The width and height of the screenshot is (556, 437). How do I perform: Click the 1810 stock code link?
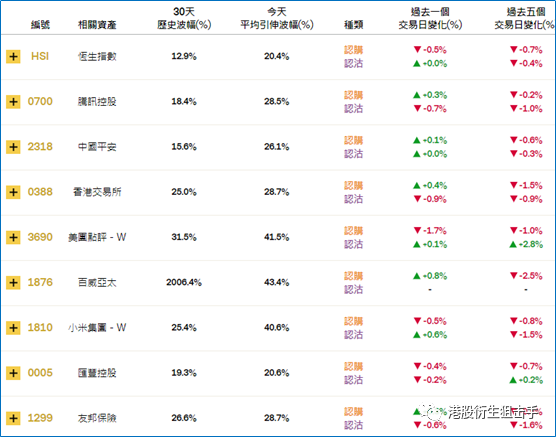point(40,327)
